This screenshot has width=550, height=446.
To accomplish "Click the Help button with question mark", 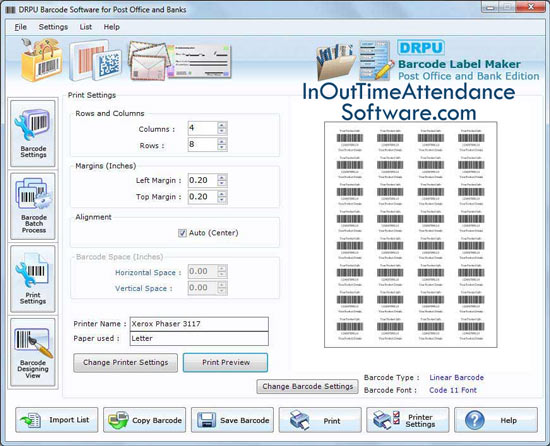I will (496, 420).
